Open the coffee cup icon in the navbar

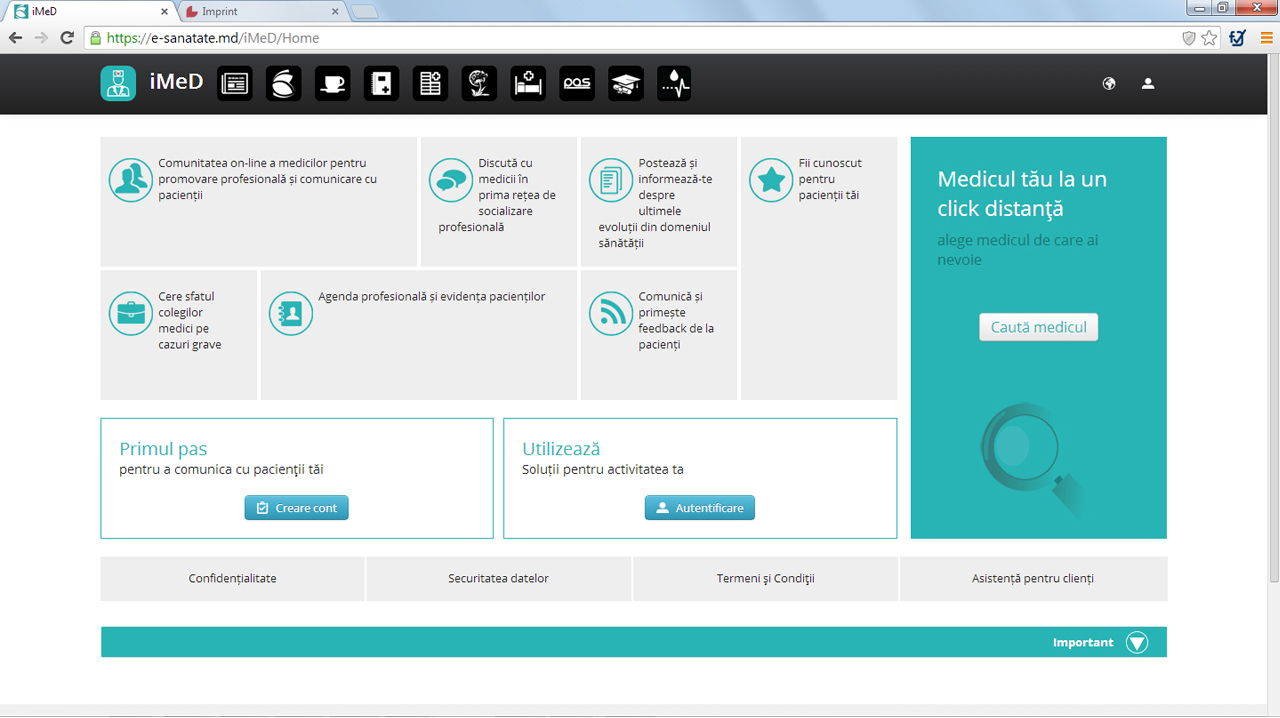pyautogui.click(x=332, y=84)
